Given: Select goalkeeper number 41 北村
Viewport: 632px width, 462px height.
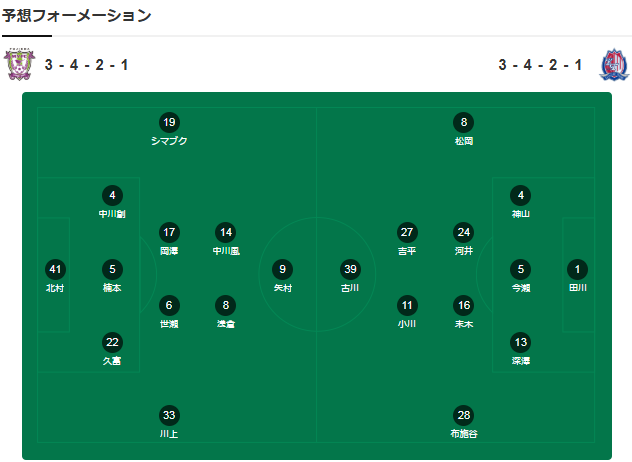Looking at the screenshot, I should [55, 269].
